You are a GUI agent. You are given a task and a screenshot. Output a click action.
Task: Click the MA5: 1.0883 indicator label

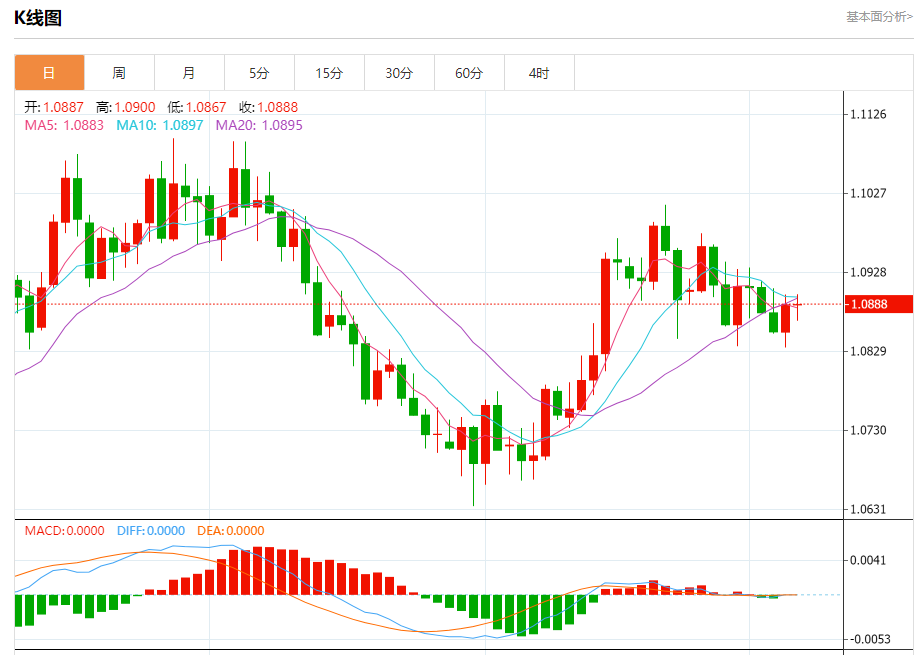[x=64, y=125]
